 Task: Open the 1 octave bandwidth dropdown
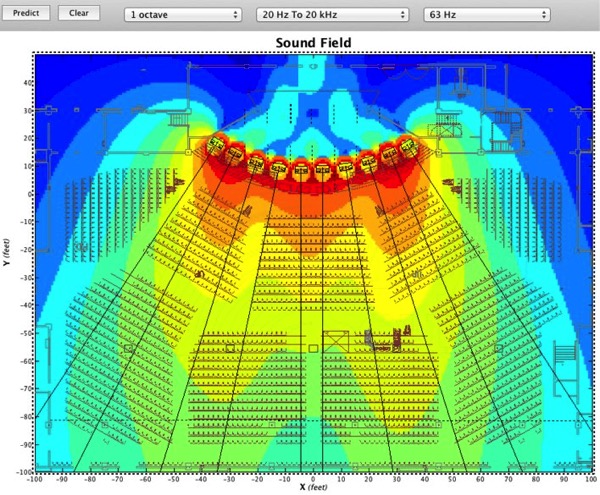(183, 15)
